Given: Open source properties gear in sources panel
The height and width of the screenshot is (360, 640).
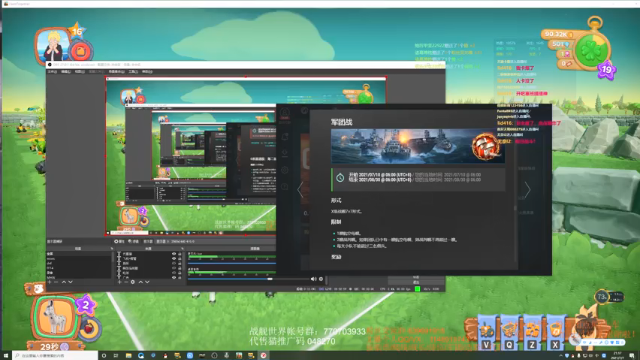Looking at the screenshot, I should pyautogui.click(x=133, y=282).
